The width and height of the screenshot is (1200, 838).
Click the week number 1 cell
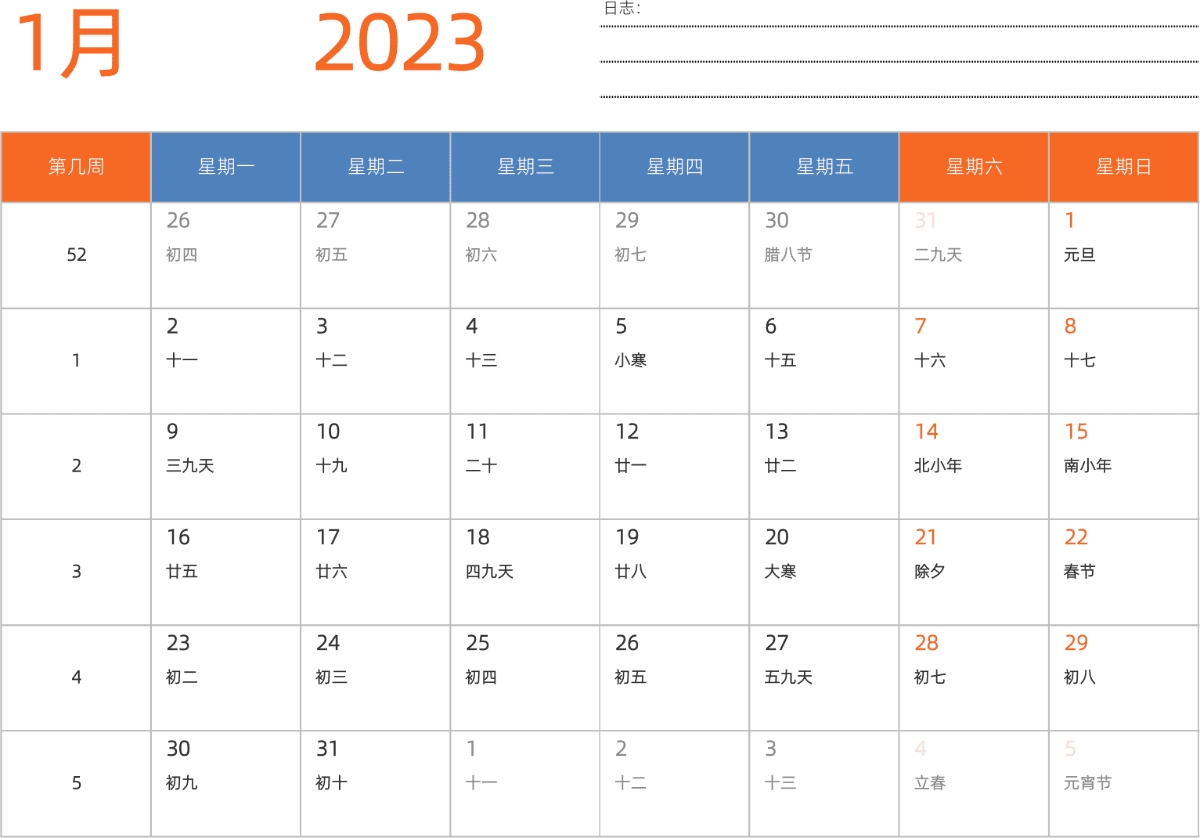pos(76,361)
